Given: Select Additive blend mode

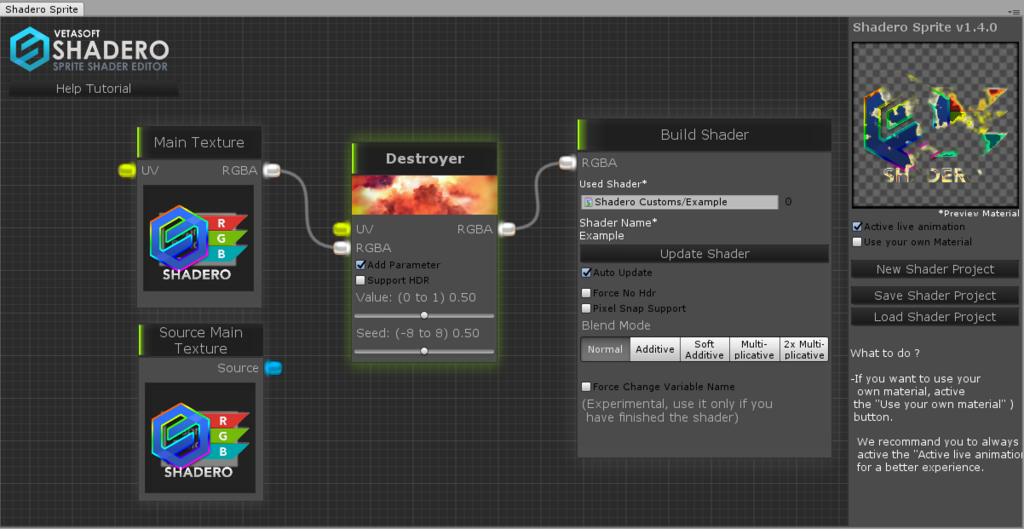Looking at the screenshot, I should (655, 349).
